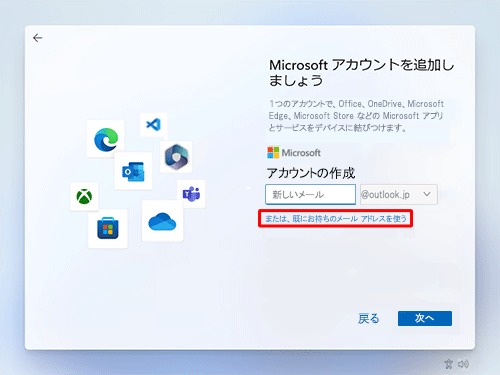The width and height of the screenshot is (500, 375).
Task: Click the Microsoft Edge icon
Action: point(106,139)
